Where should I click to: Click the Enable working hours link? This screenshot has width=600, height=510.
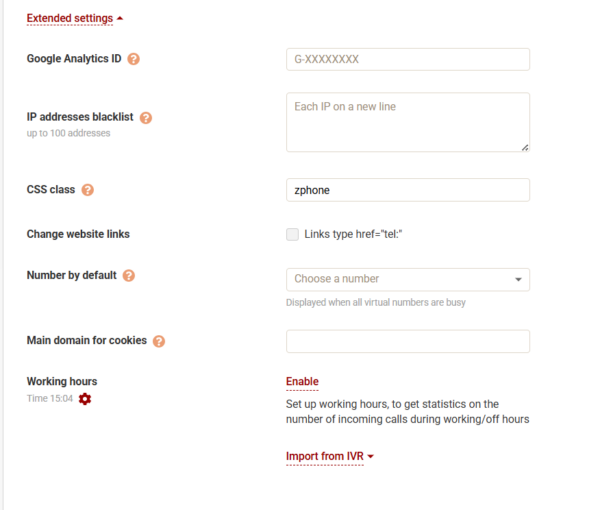pyautogui.click(x=302, y=382)
